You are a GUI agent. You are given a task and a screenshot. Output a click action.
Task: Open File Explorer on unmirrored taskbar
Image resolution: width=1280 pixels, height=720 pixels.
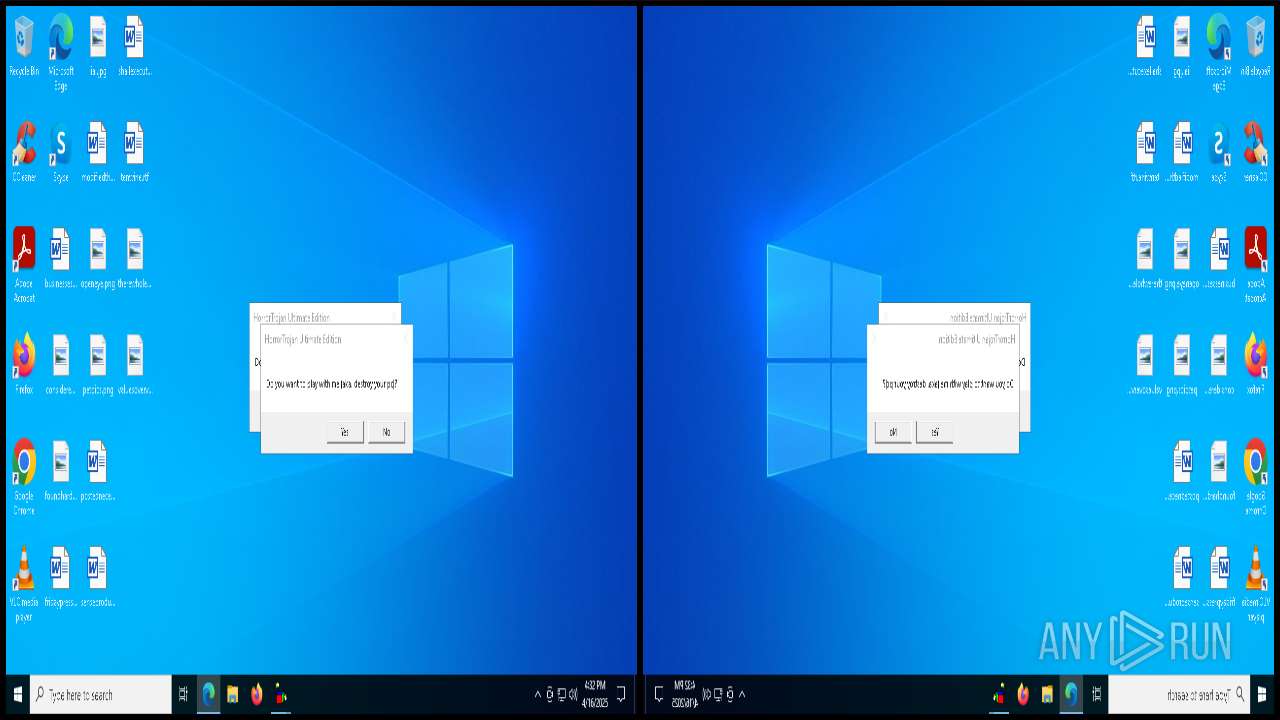[x=233, y=694]
